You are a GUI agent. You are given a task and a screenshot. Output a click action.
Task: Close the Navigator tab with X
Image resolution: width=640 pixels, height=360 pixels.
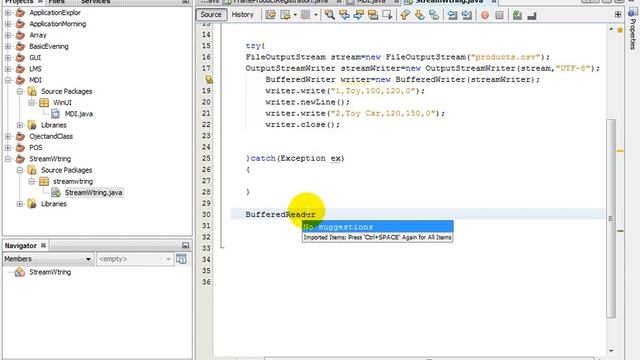(43, 245)
